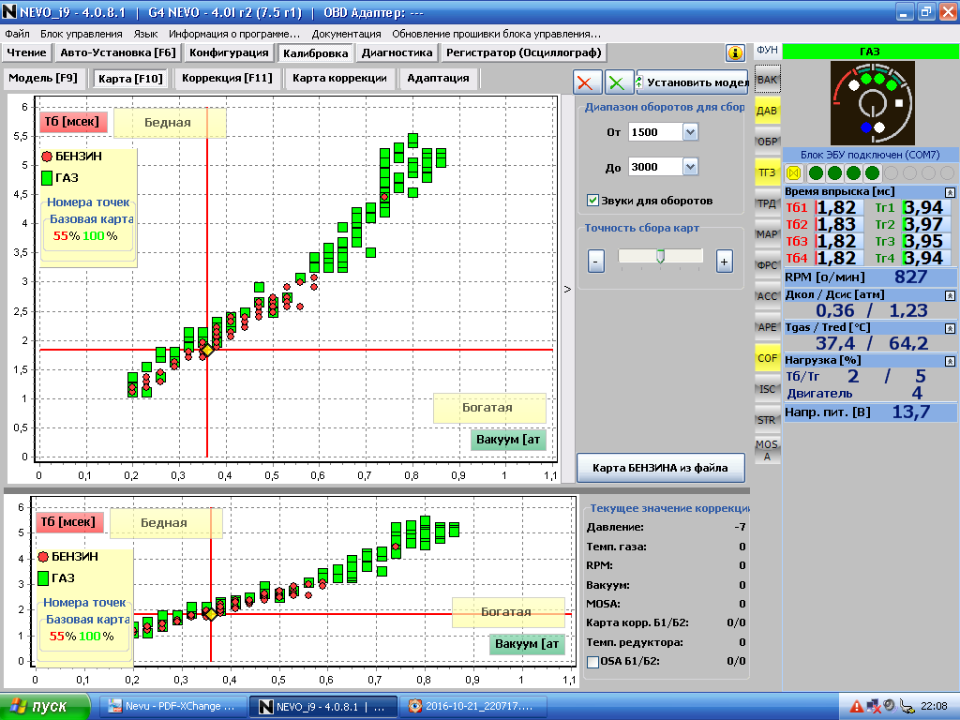Click the yellow info icon
960x720 pixels.
click(735, 53)
